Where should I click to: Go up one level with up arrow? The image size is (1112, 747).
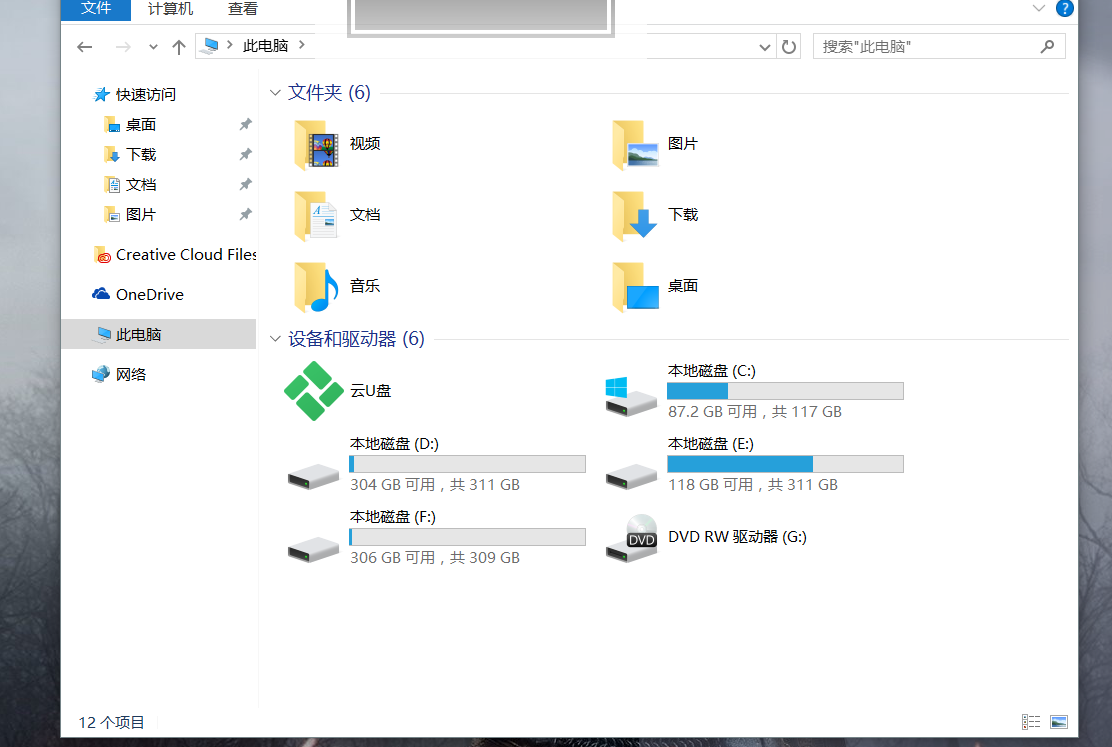click(x=179, y=46)
